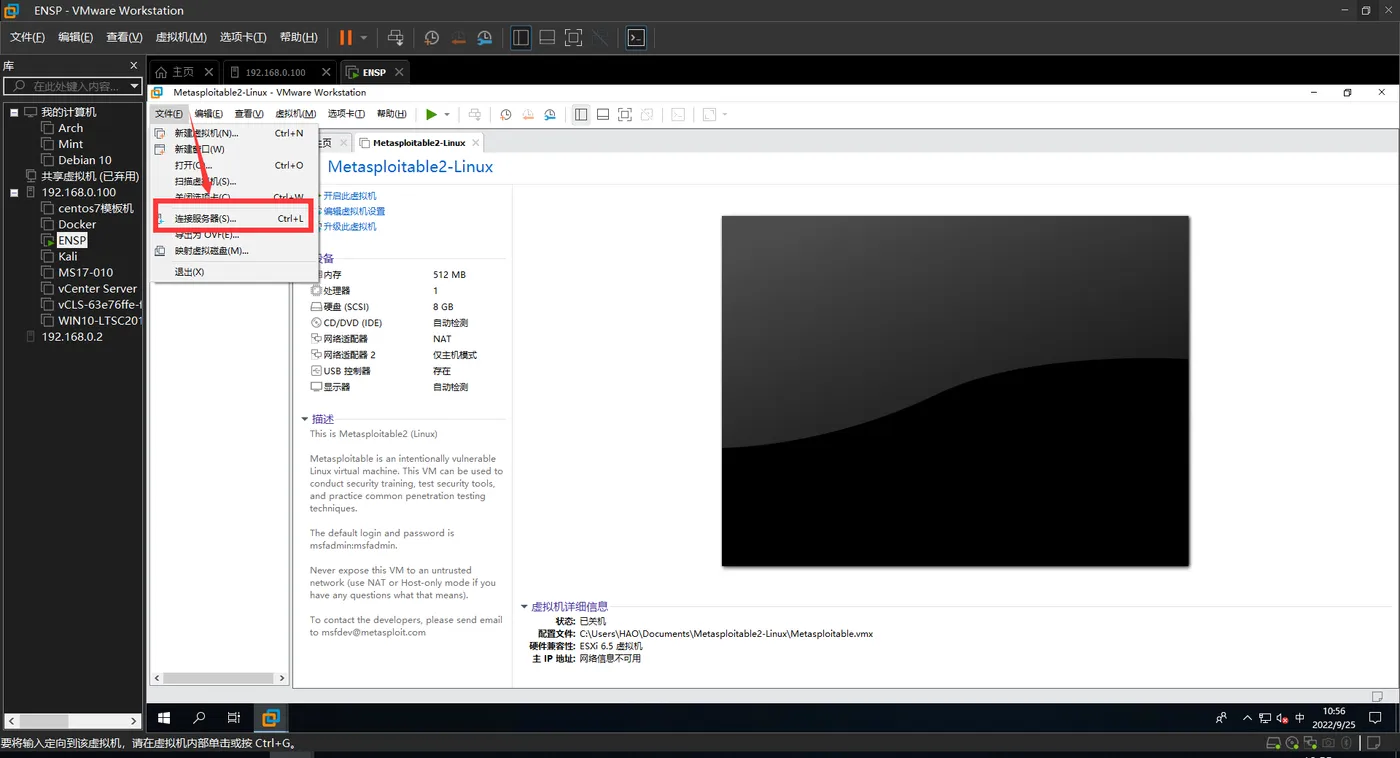
Task: Select the Mint virtual machine
Action: pyautogui.click(x=70, y=144)
